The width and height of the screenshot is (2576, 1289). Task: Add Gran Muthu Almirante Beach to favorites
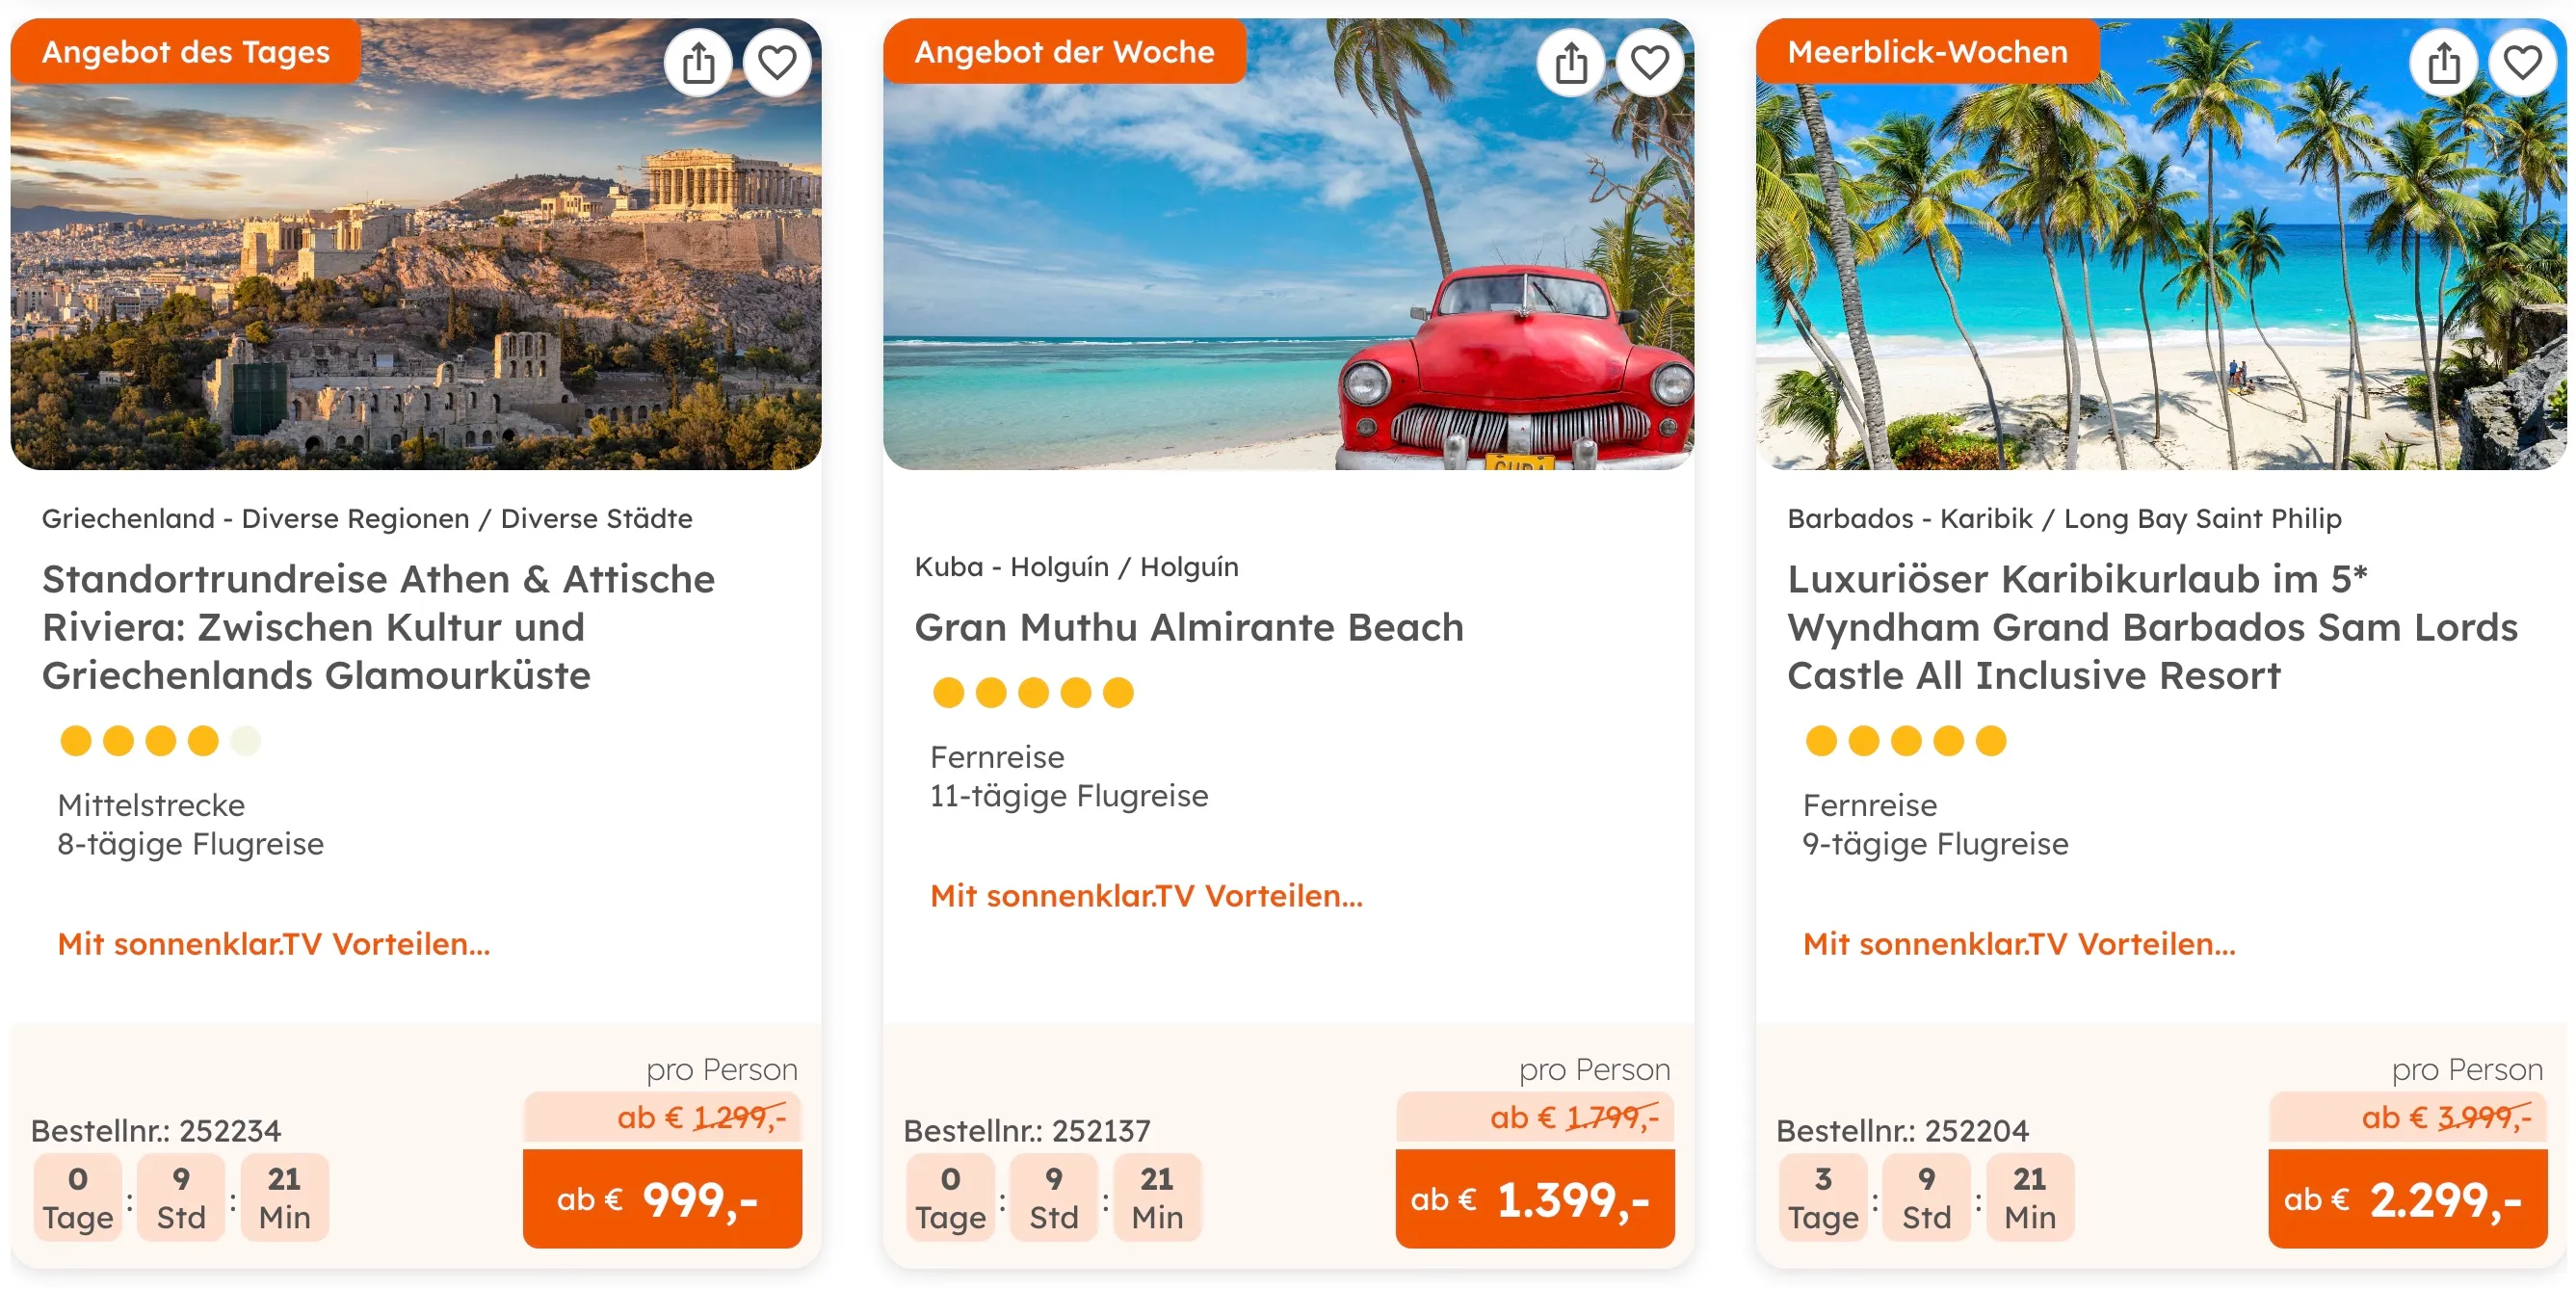pos(1650,64)
